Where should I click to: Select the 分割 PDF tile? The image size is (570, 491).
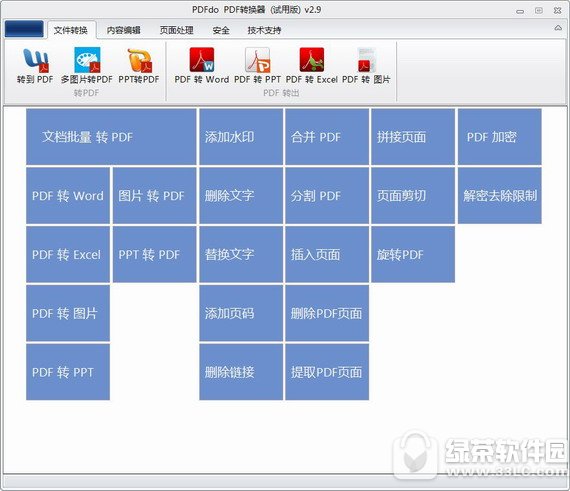[327, 196]
